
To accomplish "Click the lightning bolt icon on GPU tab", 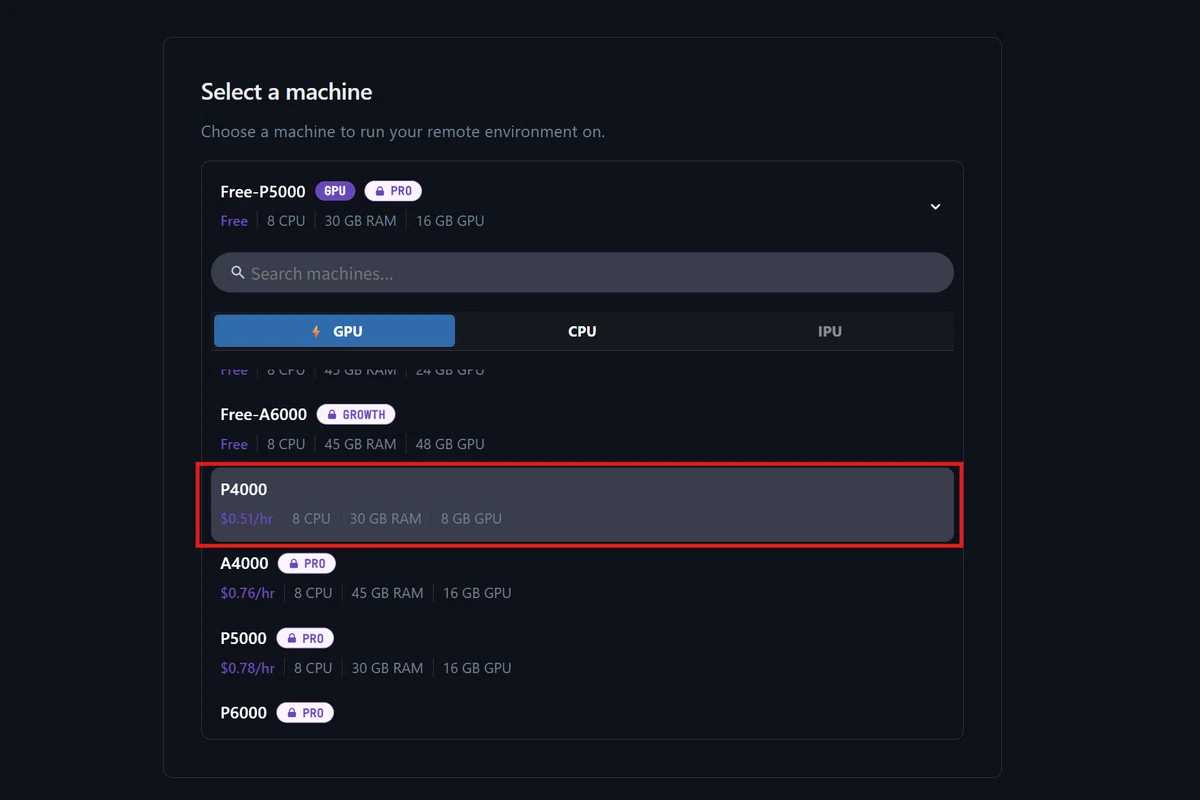I will (x=317, y=331).
